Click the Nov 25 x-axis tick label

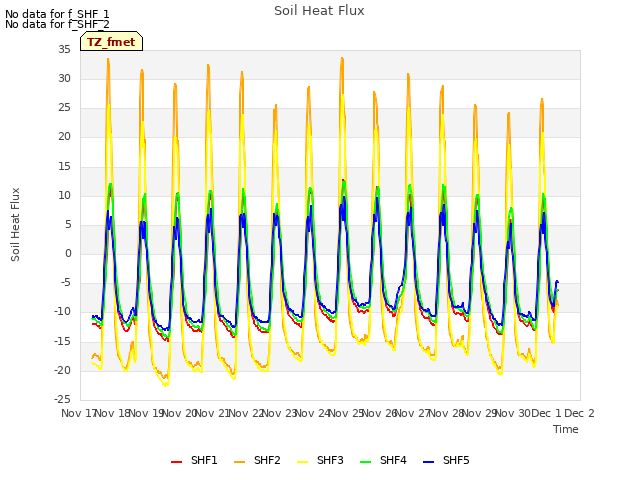(347, 413)
